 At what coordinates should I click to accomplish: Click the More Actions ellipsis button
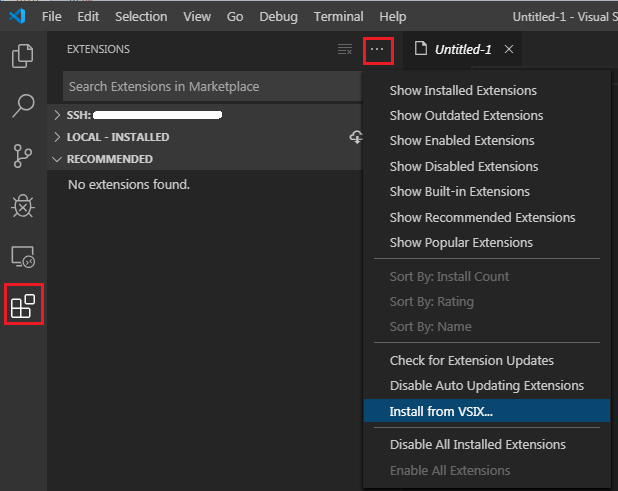377,49
